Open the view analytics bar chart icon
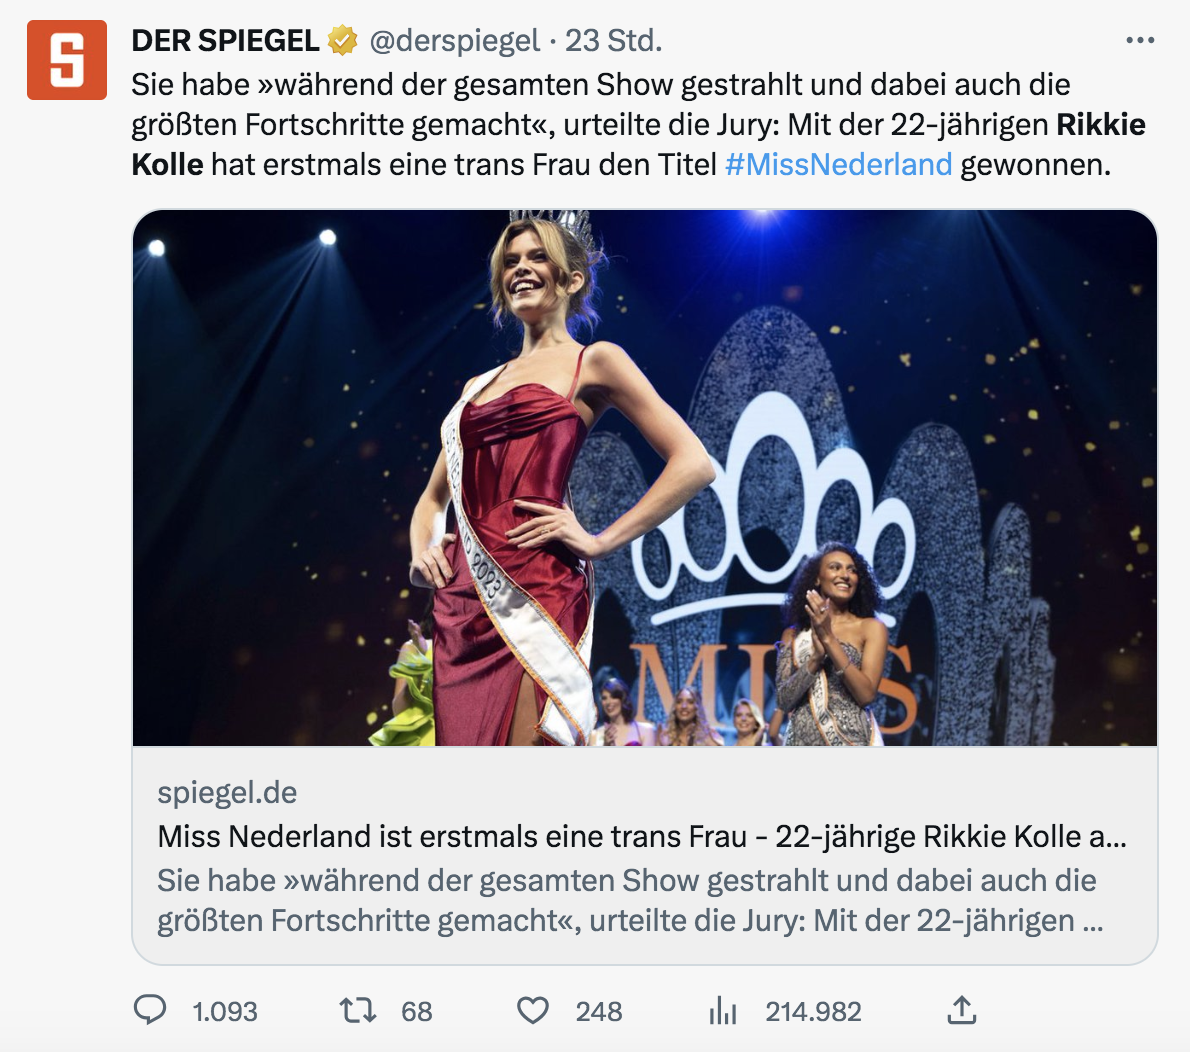Viewport: 1190px width, 1052px height. coord(722,1011)
